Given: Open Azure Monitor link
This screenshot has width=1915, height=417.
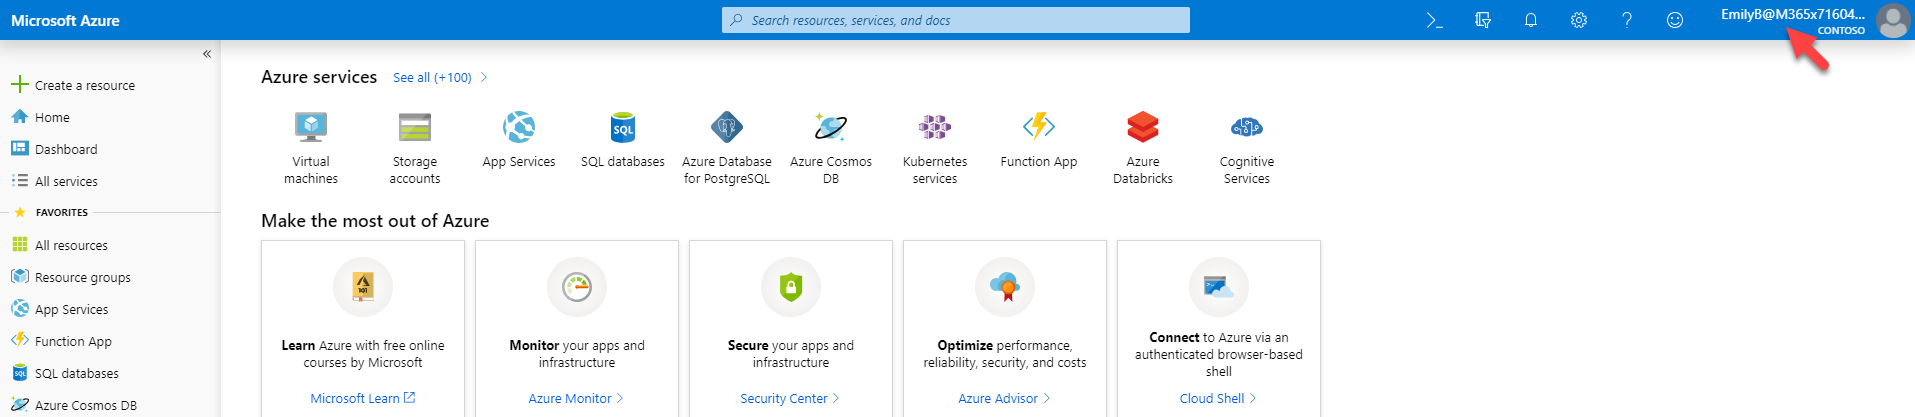Looking at the screenshot, I should pos(577,398).
